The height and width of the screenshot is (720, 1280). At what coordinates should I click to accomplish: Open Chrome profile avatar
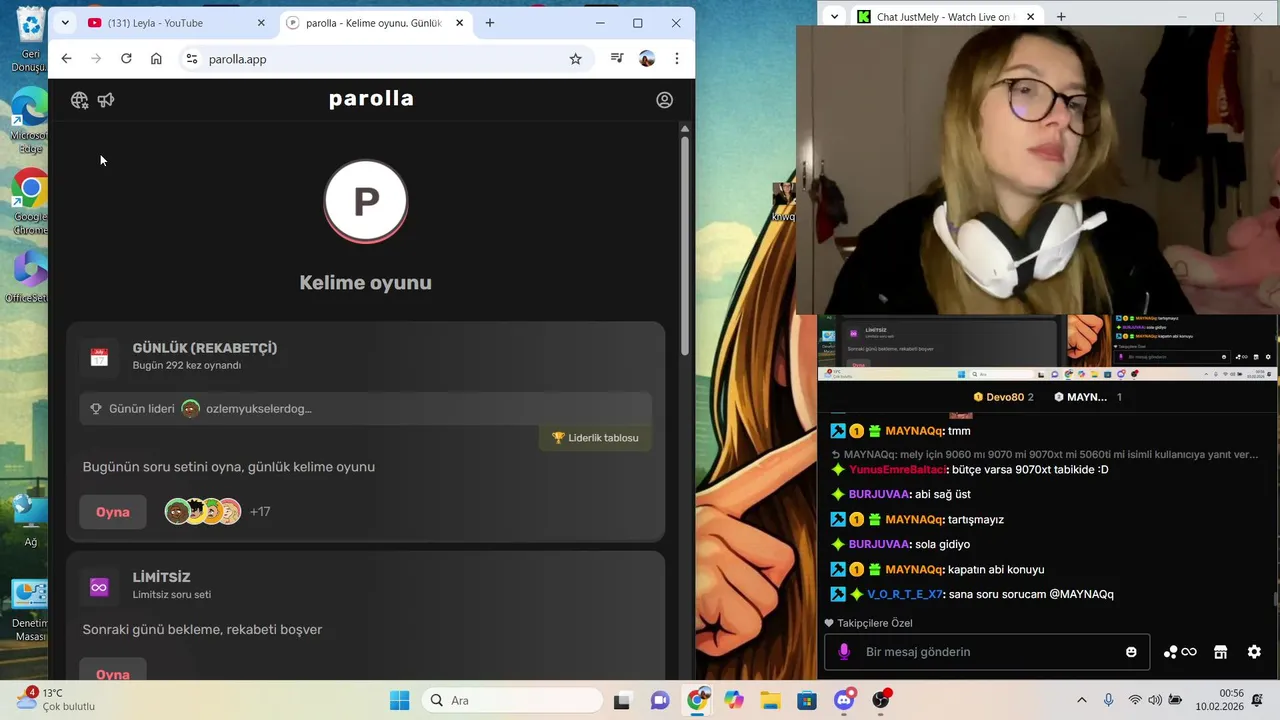[x=647, y=59]
